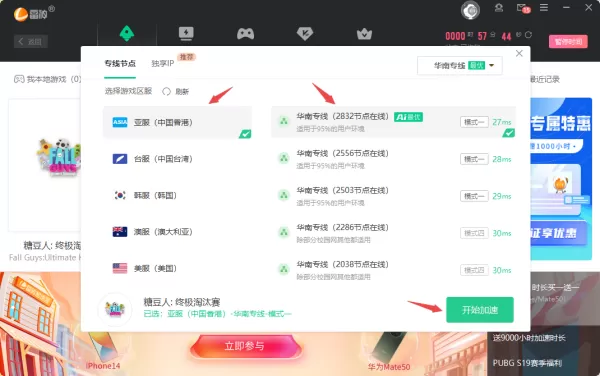Select the 韩服（韩国）server region
This screenshot has width=600, height=376.
[178, 195]
